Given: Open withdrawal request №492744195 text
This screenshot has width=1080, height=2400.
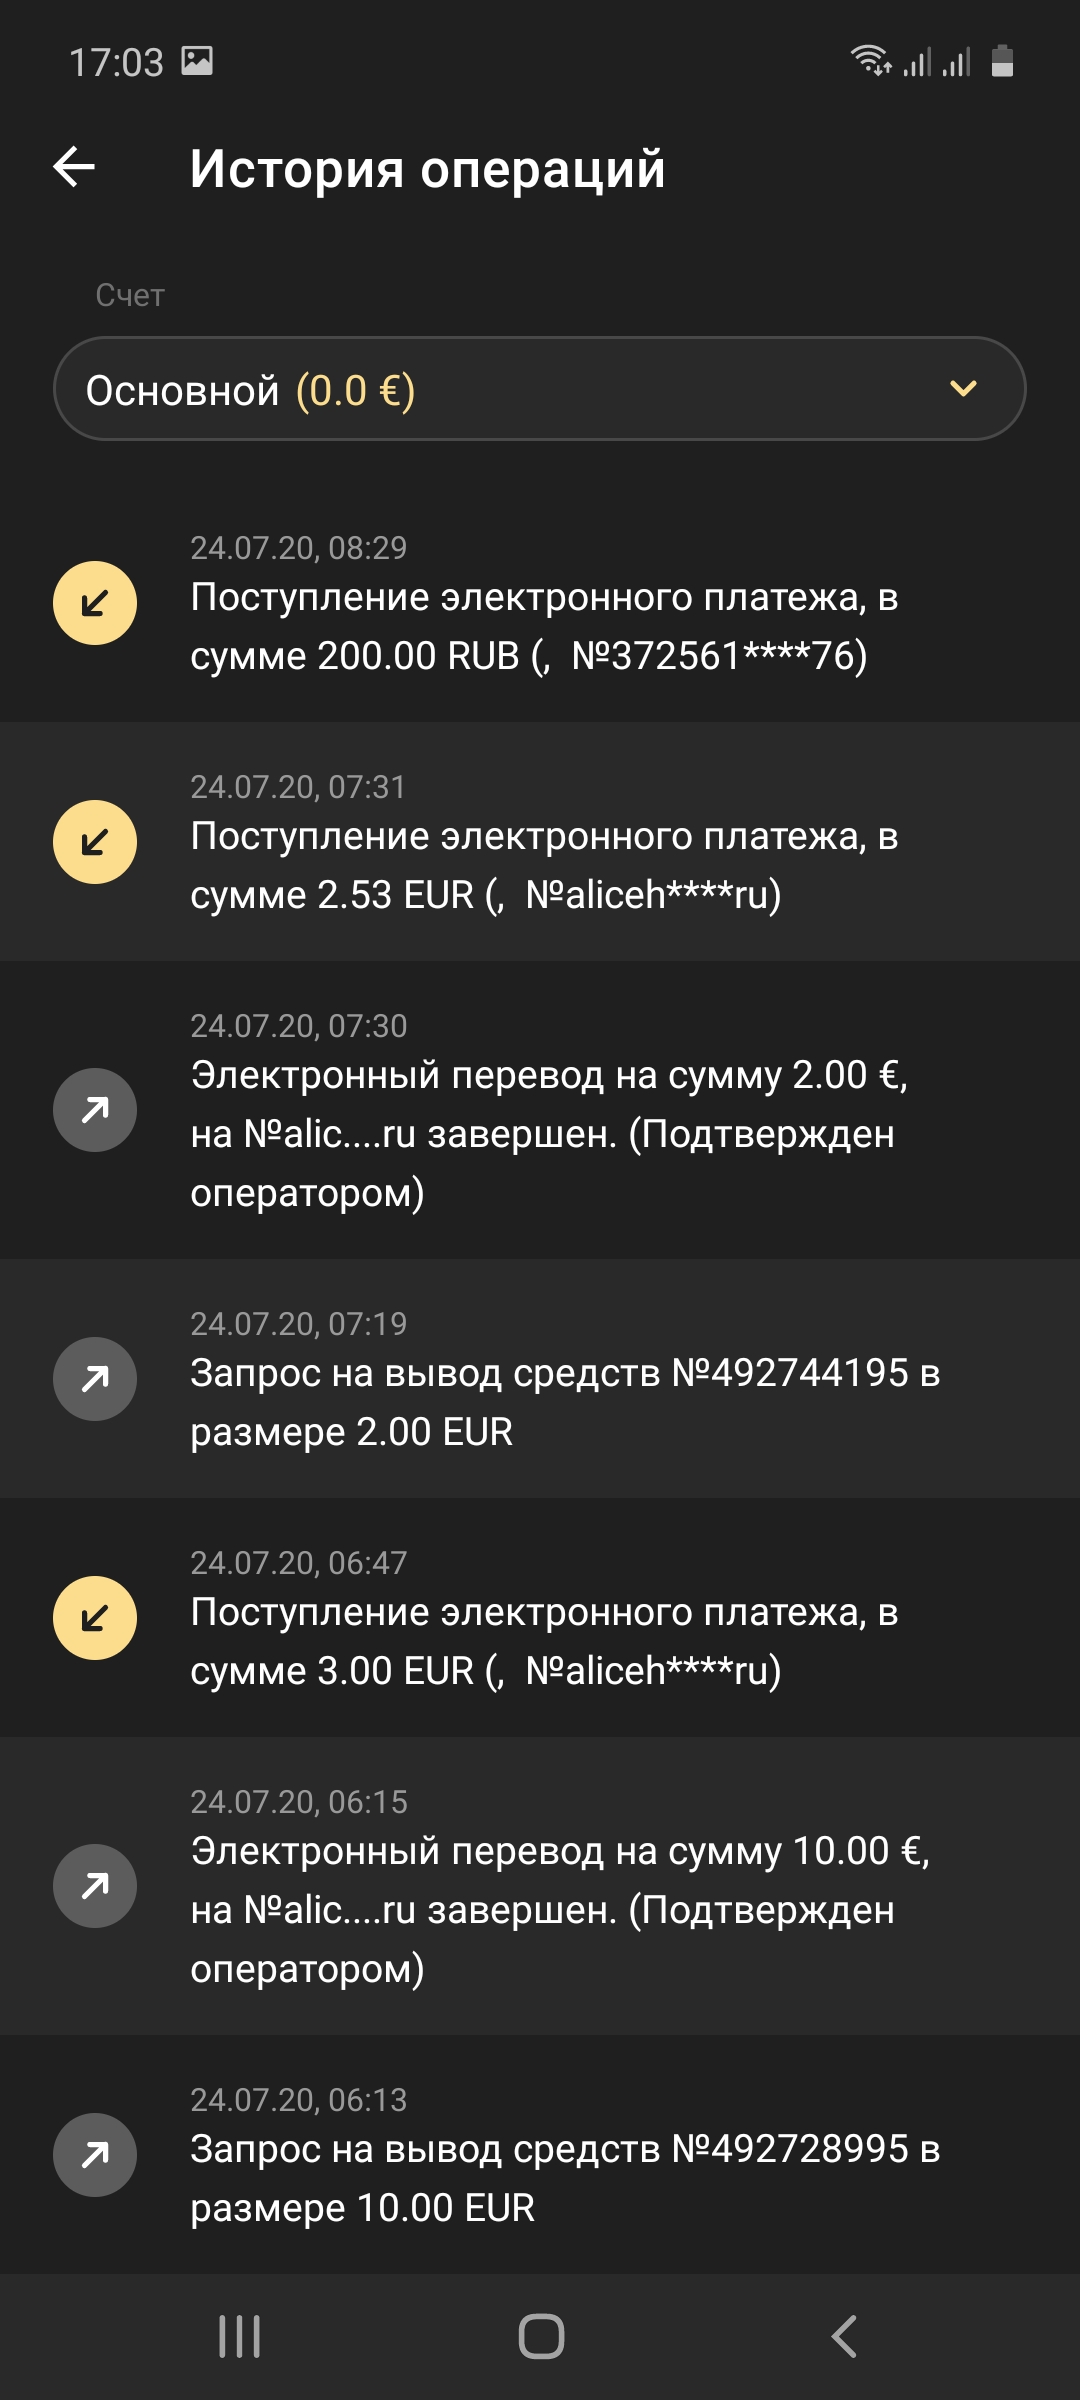Looking at the screenshot, I should pyautogui.click(x=565, y=1402).
